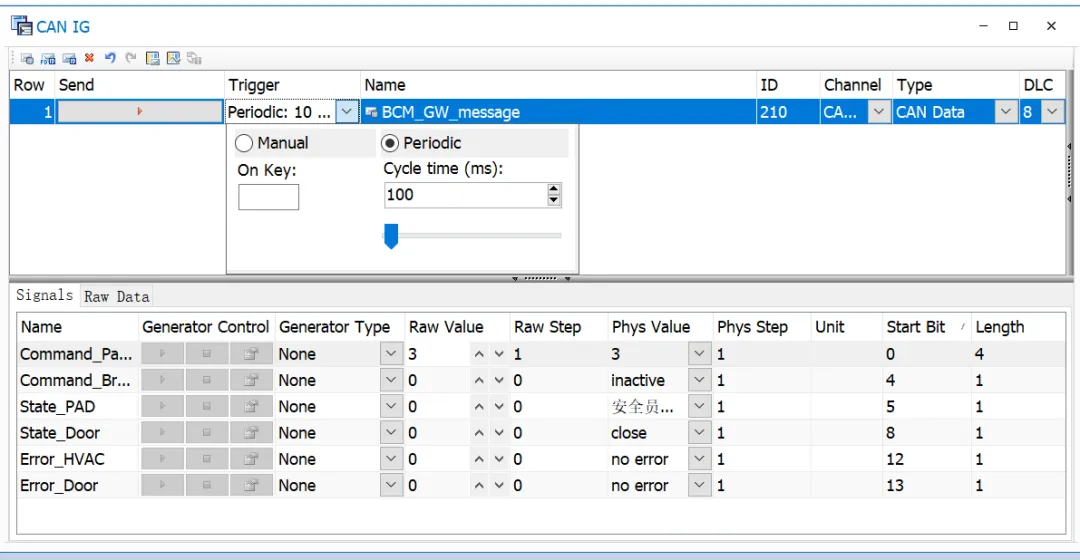1080x560 pixels.
Task: Open Generator Type dropdown for Error_Door
Action: pos(391,485)
